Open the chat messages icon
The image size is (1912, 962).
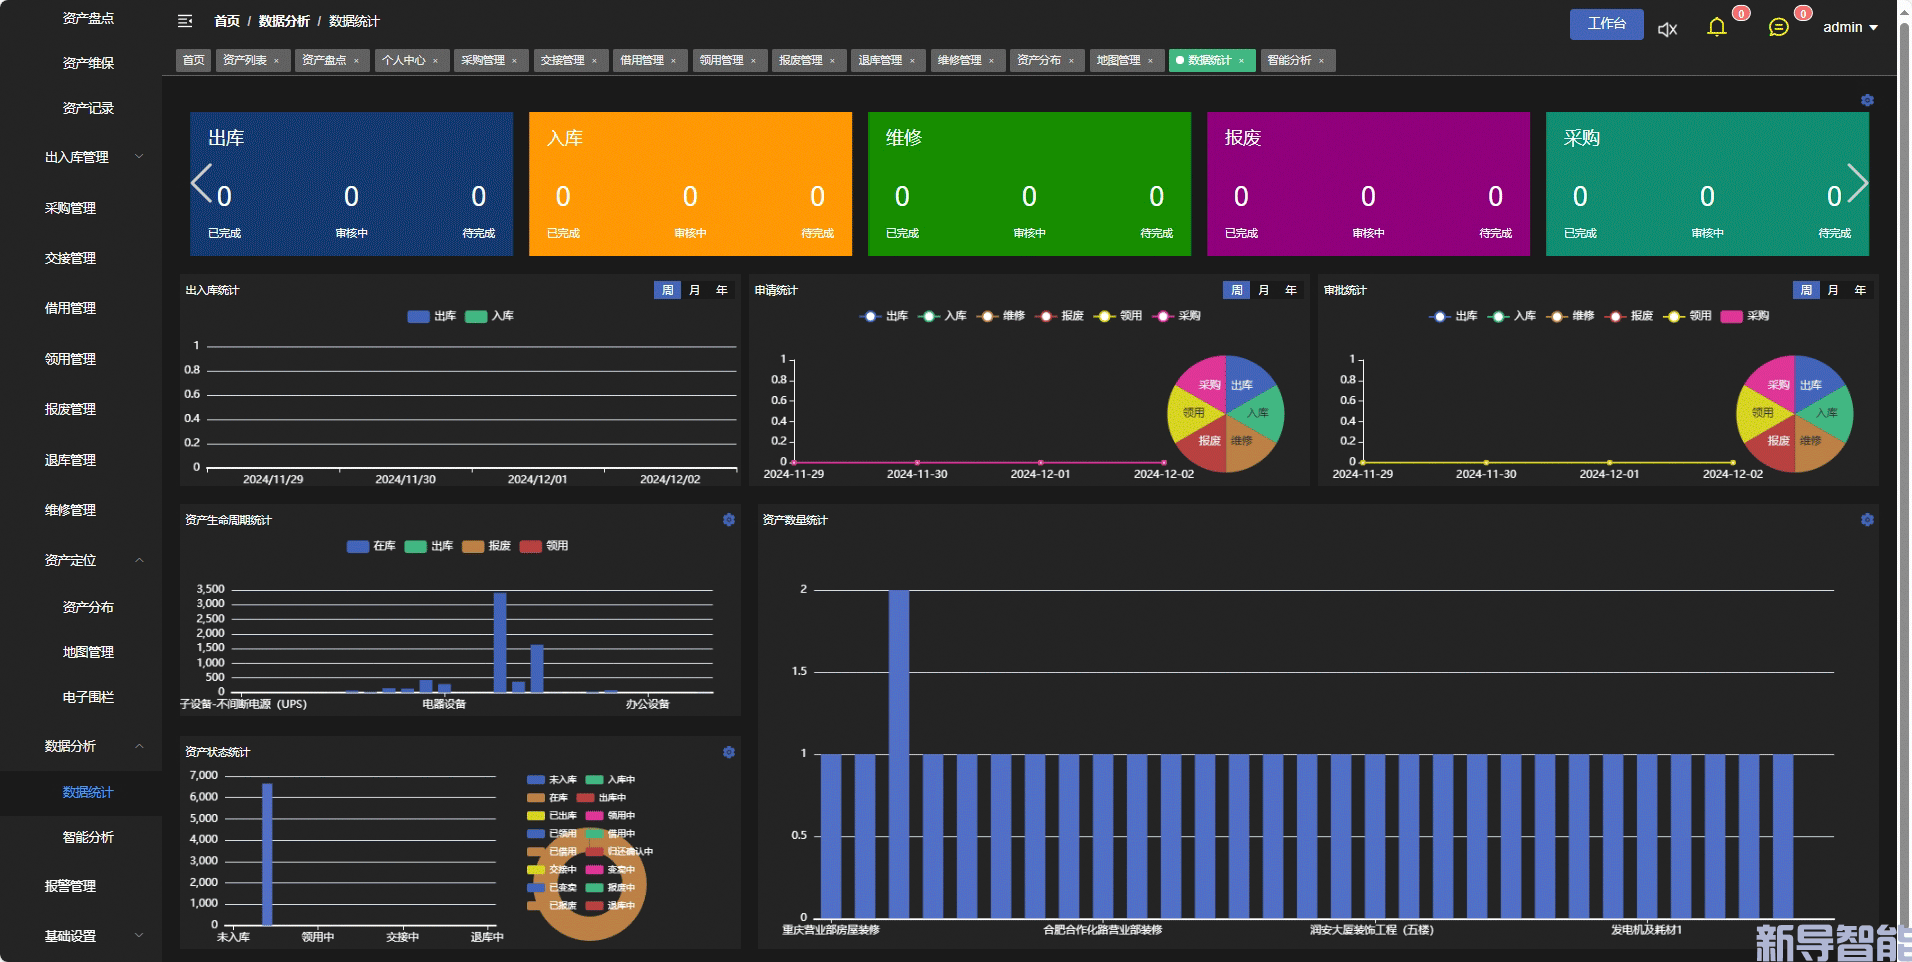click(x=1778, y=27)
